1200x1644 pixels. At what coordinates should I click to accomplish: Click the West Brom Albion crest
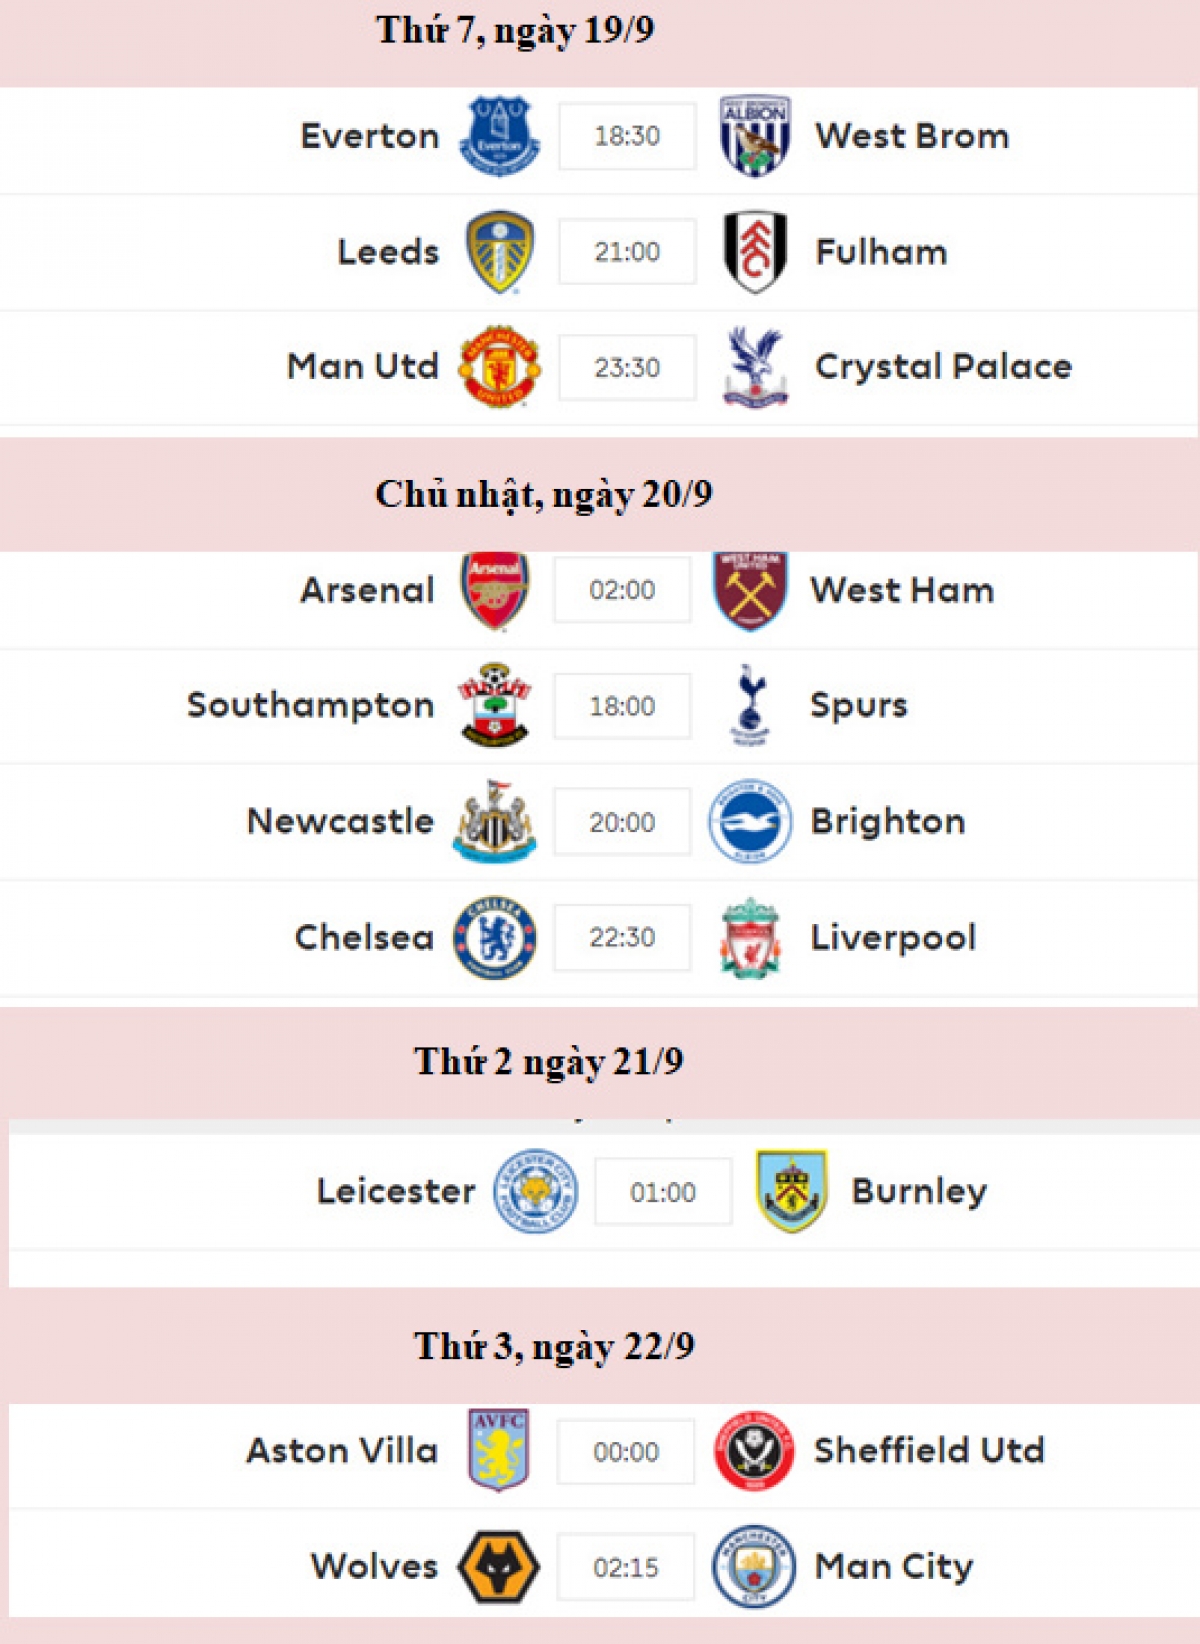coord(755,136)
